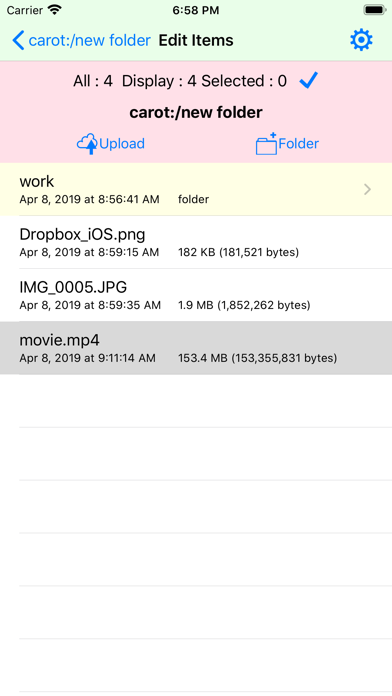The image size is (392, 696).
Task: Tap the Wi-Fi status bar icon
Action: 55,10
